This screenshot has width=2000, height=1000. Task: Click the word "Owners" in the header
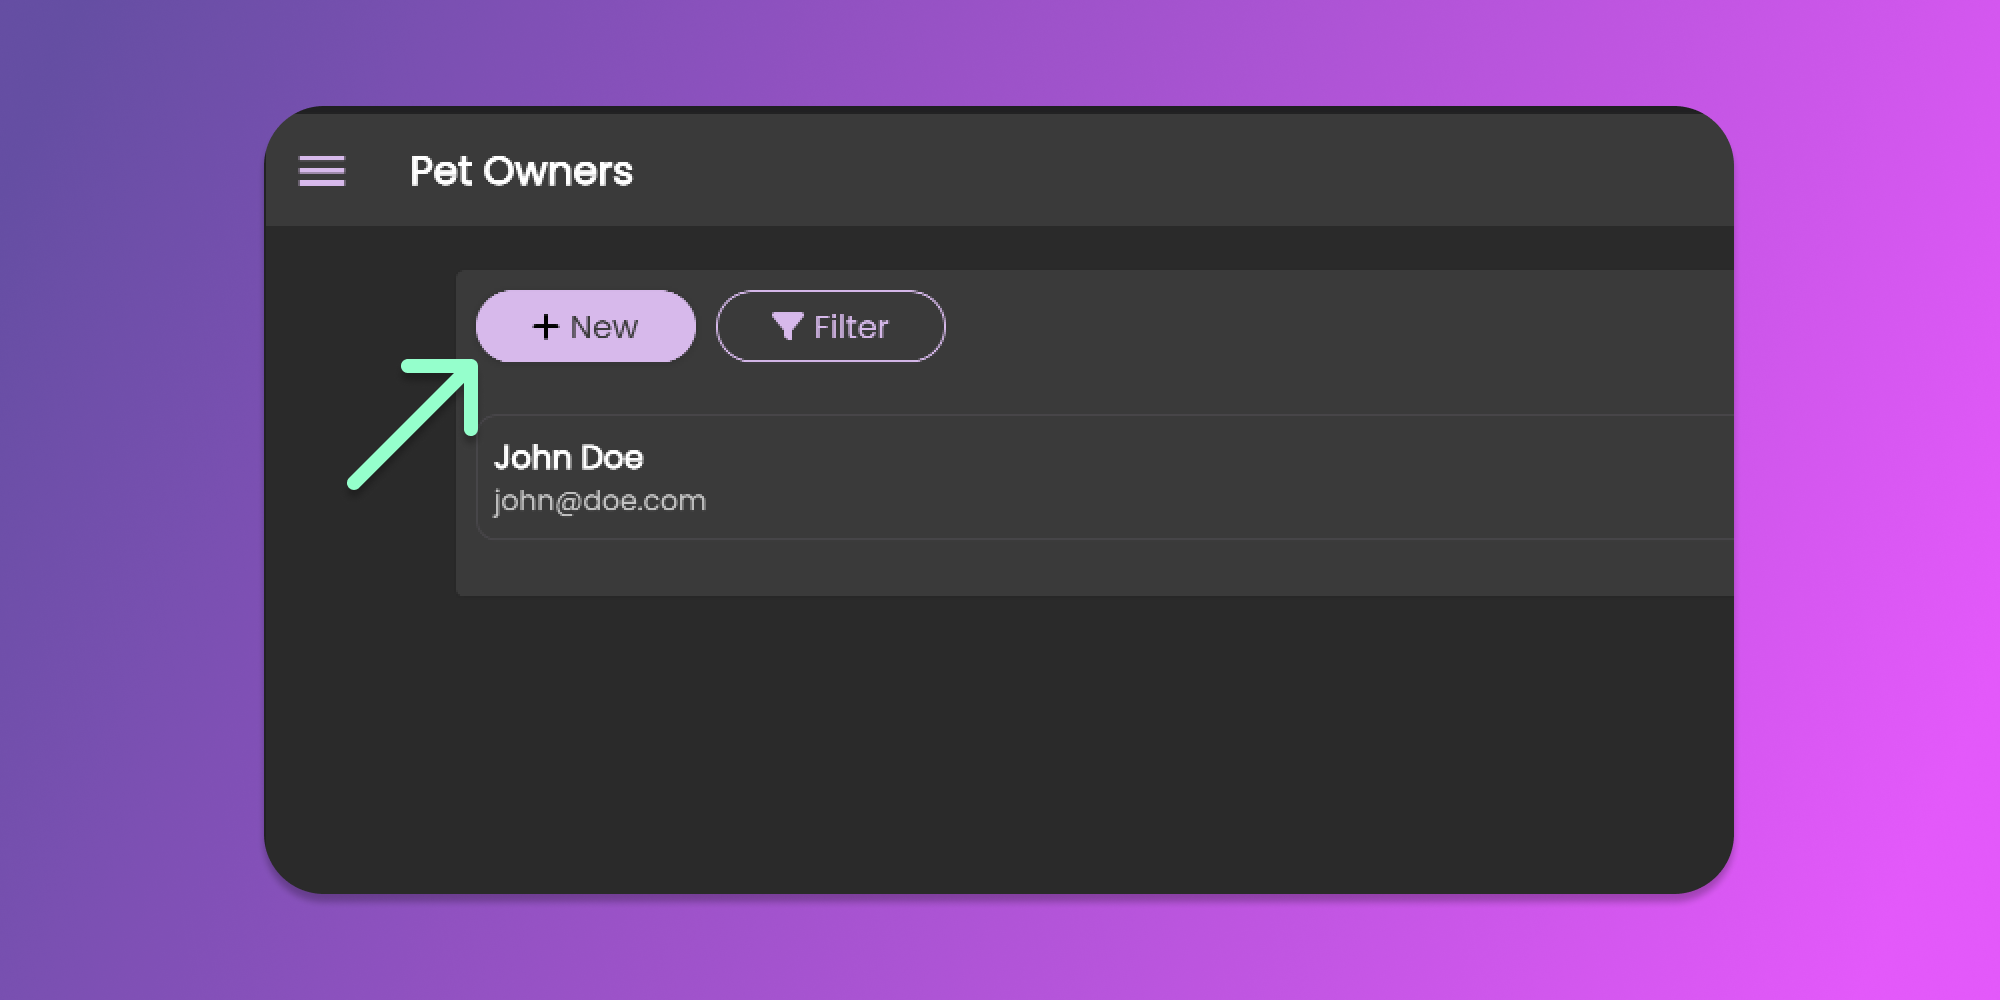tap(558, 171)
